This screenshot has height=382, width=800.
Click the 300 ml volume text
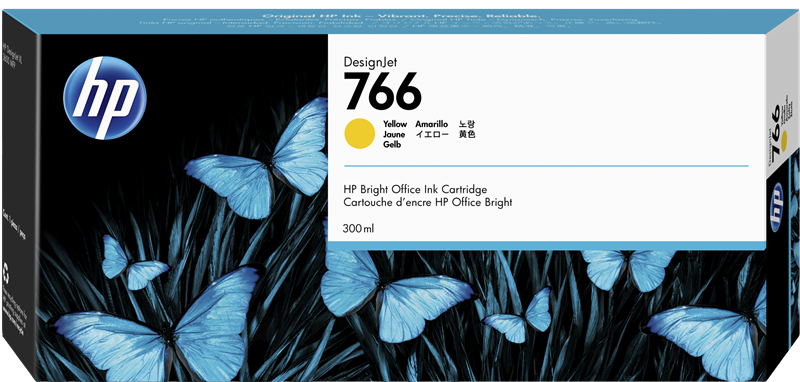[359, 229]
